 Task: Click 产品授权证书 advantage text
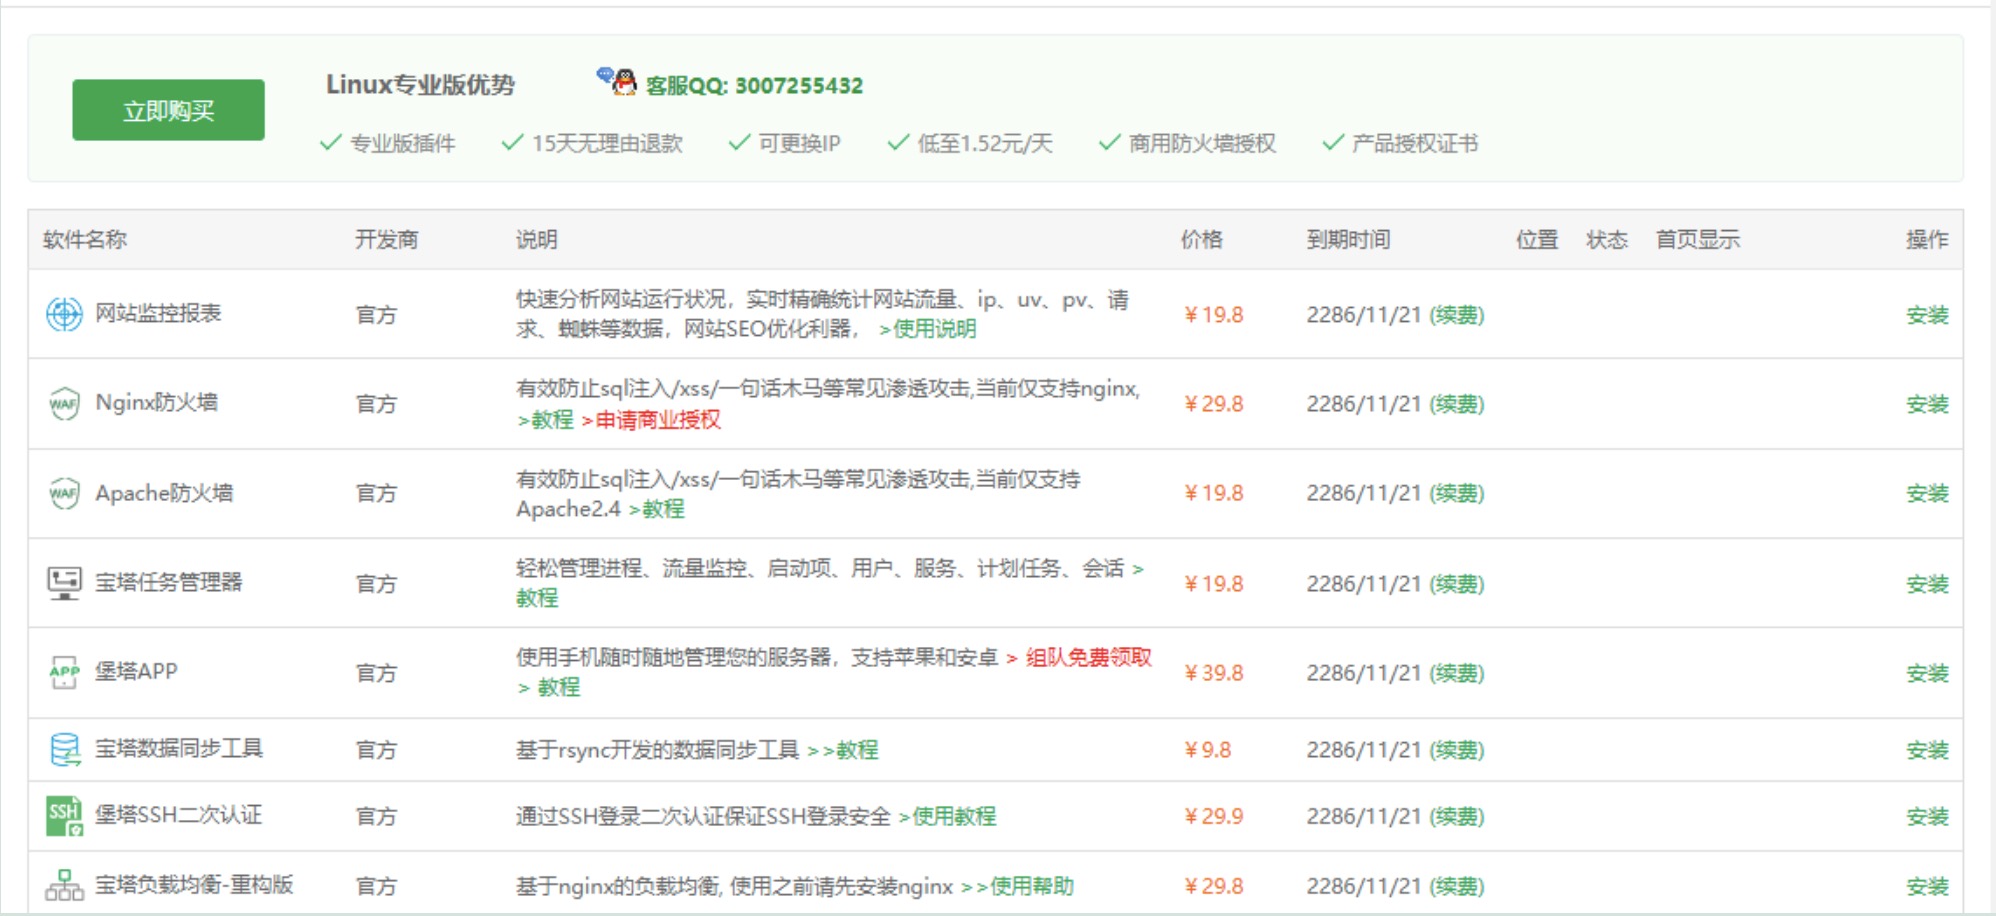coord(1414,143)
